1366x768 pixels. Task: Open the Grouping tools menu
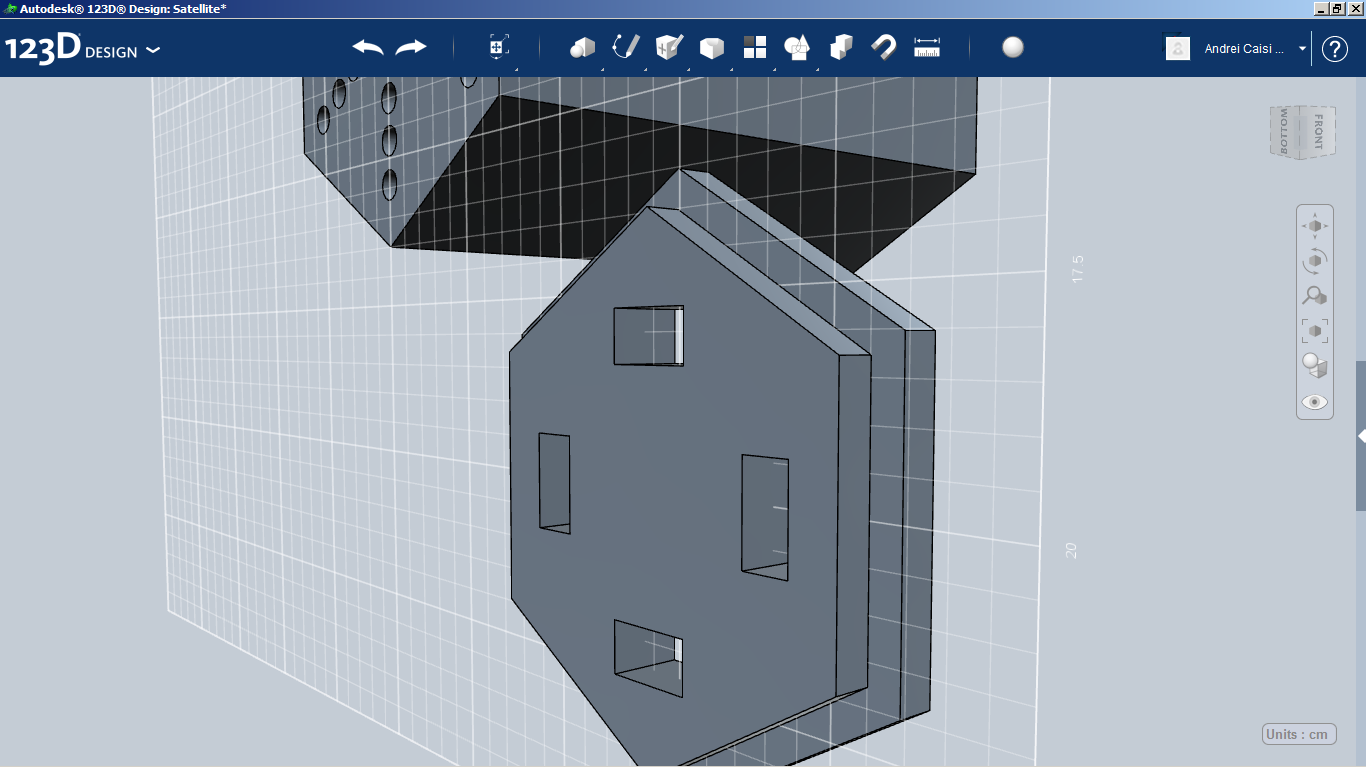tap(798, 47)
